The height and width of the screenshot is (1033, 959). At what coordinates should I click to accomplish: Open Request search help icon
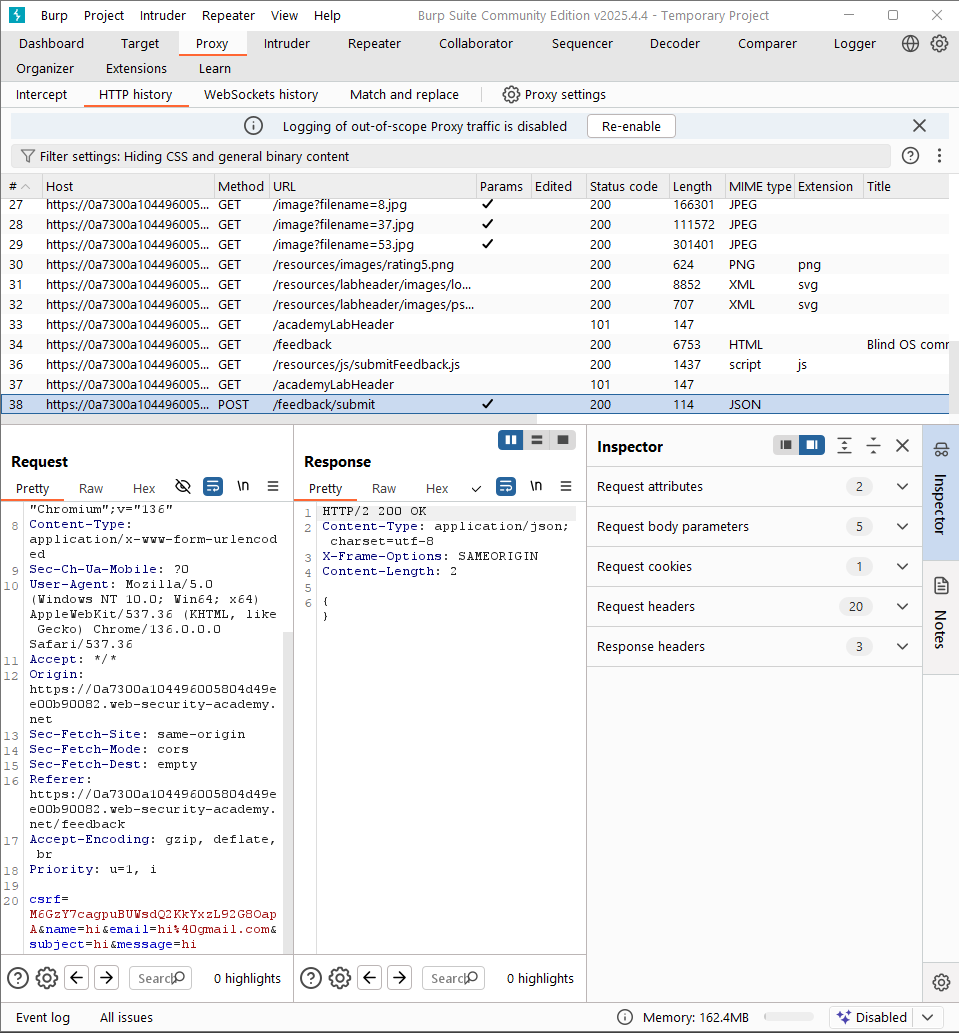(18, 978)
